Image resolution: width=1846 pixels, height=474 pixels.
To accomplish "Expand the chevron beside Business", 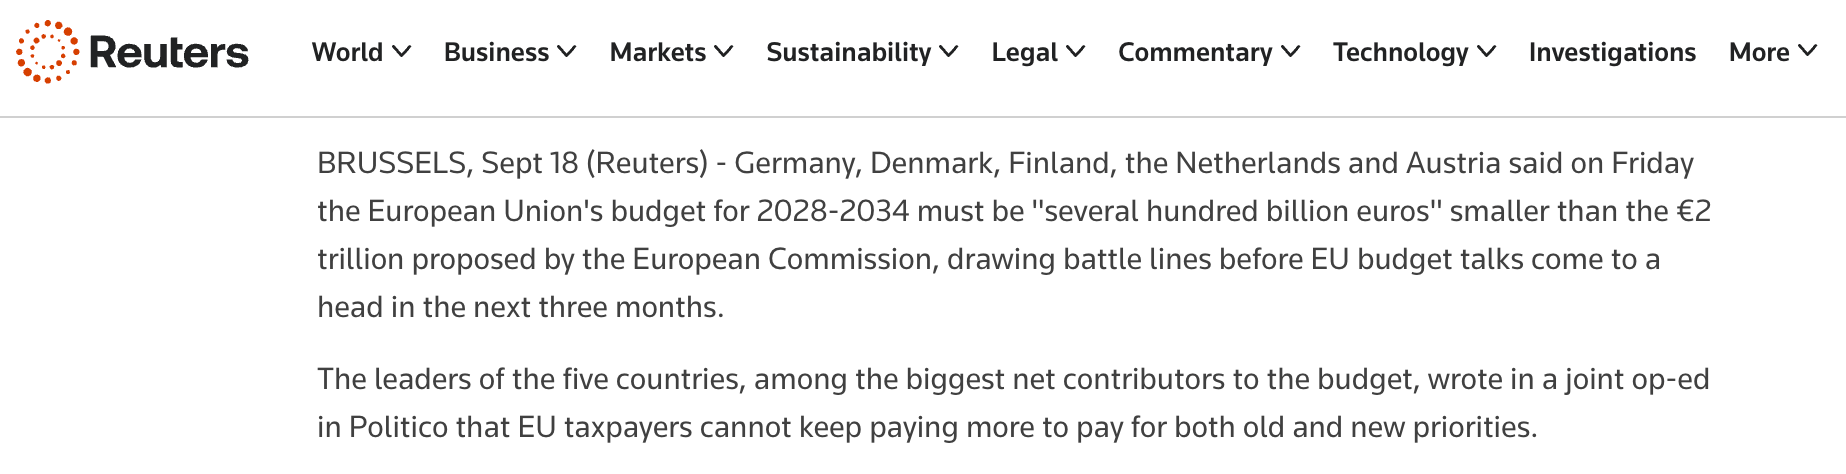I will (x=567, y=51).
